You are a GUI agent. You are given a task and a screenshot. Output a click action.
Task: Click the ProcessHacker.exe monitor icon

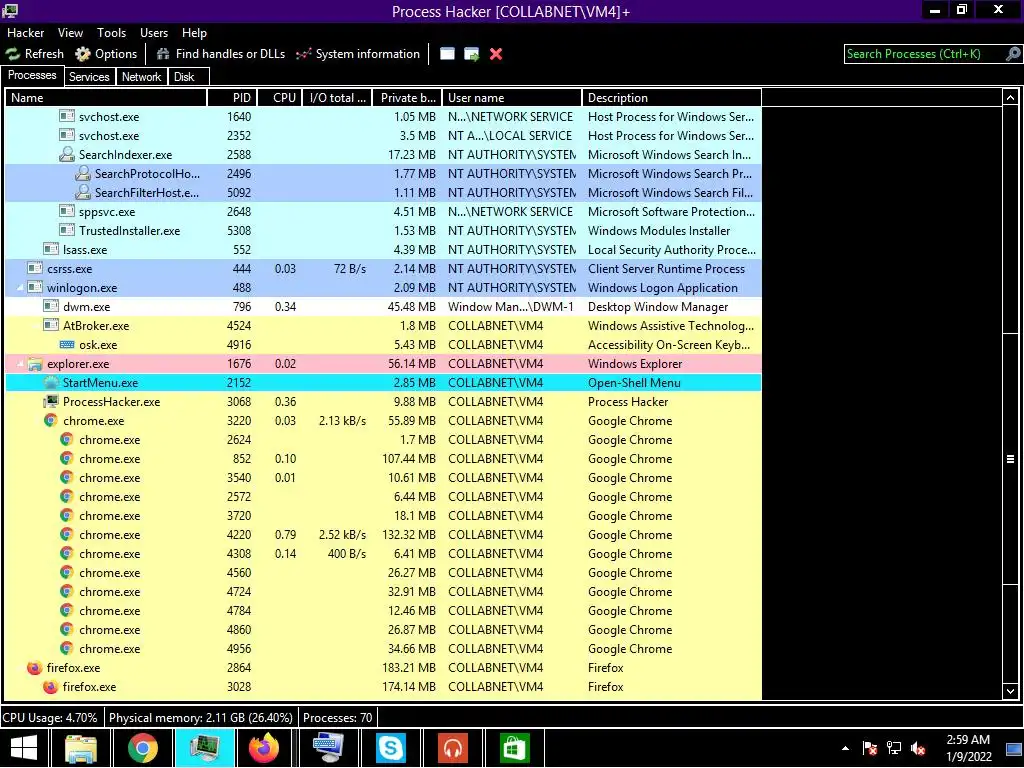point(51,402)
